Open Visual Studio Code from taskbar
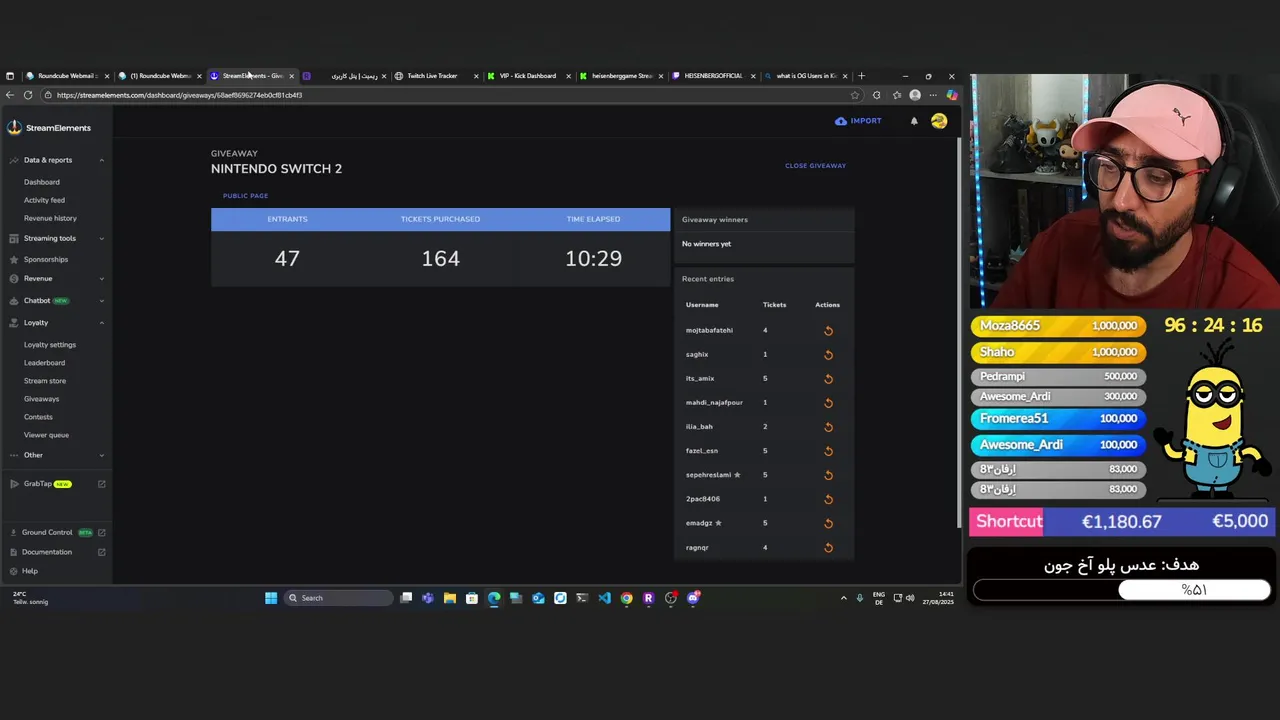Image resolution: width=1280 pixels, height=720 pixels. (x=604, y=598)
